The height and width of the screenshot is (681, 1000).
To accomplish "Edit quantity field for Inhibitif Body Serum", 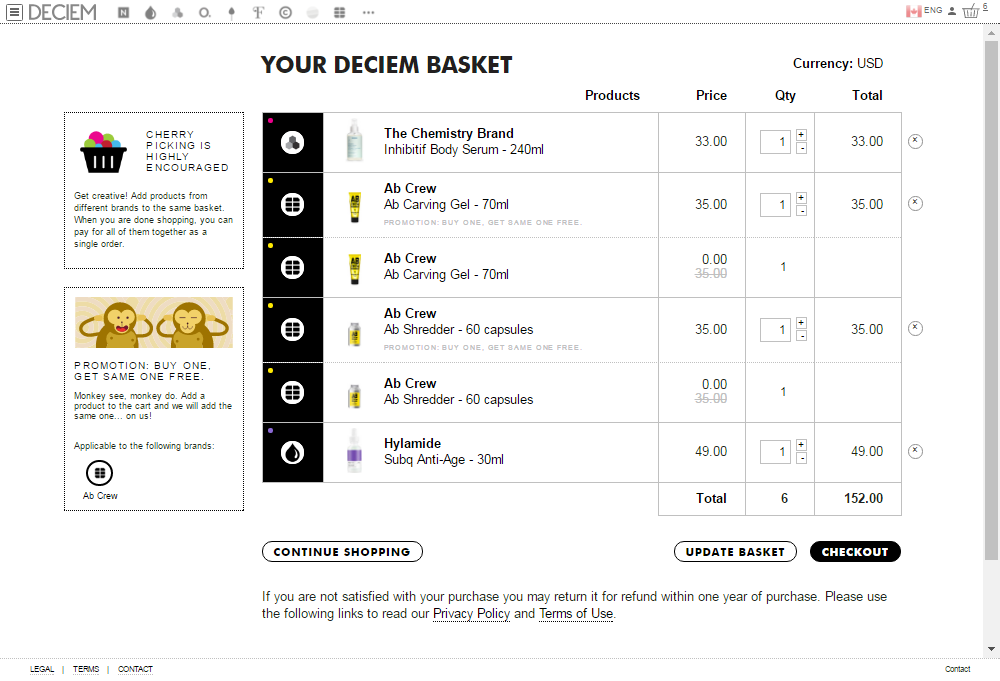I will (x=775, y=142).
